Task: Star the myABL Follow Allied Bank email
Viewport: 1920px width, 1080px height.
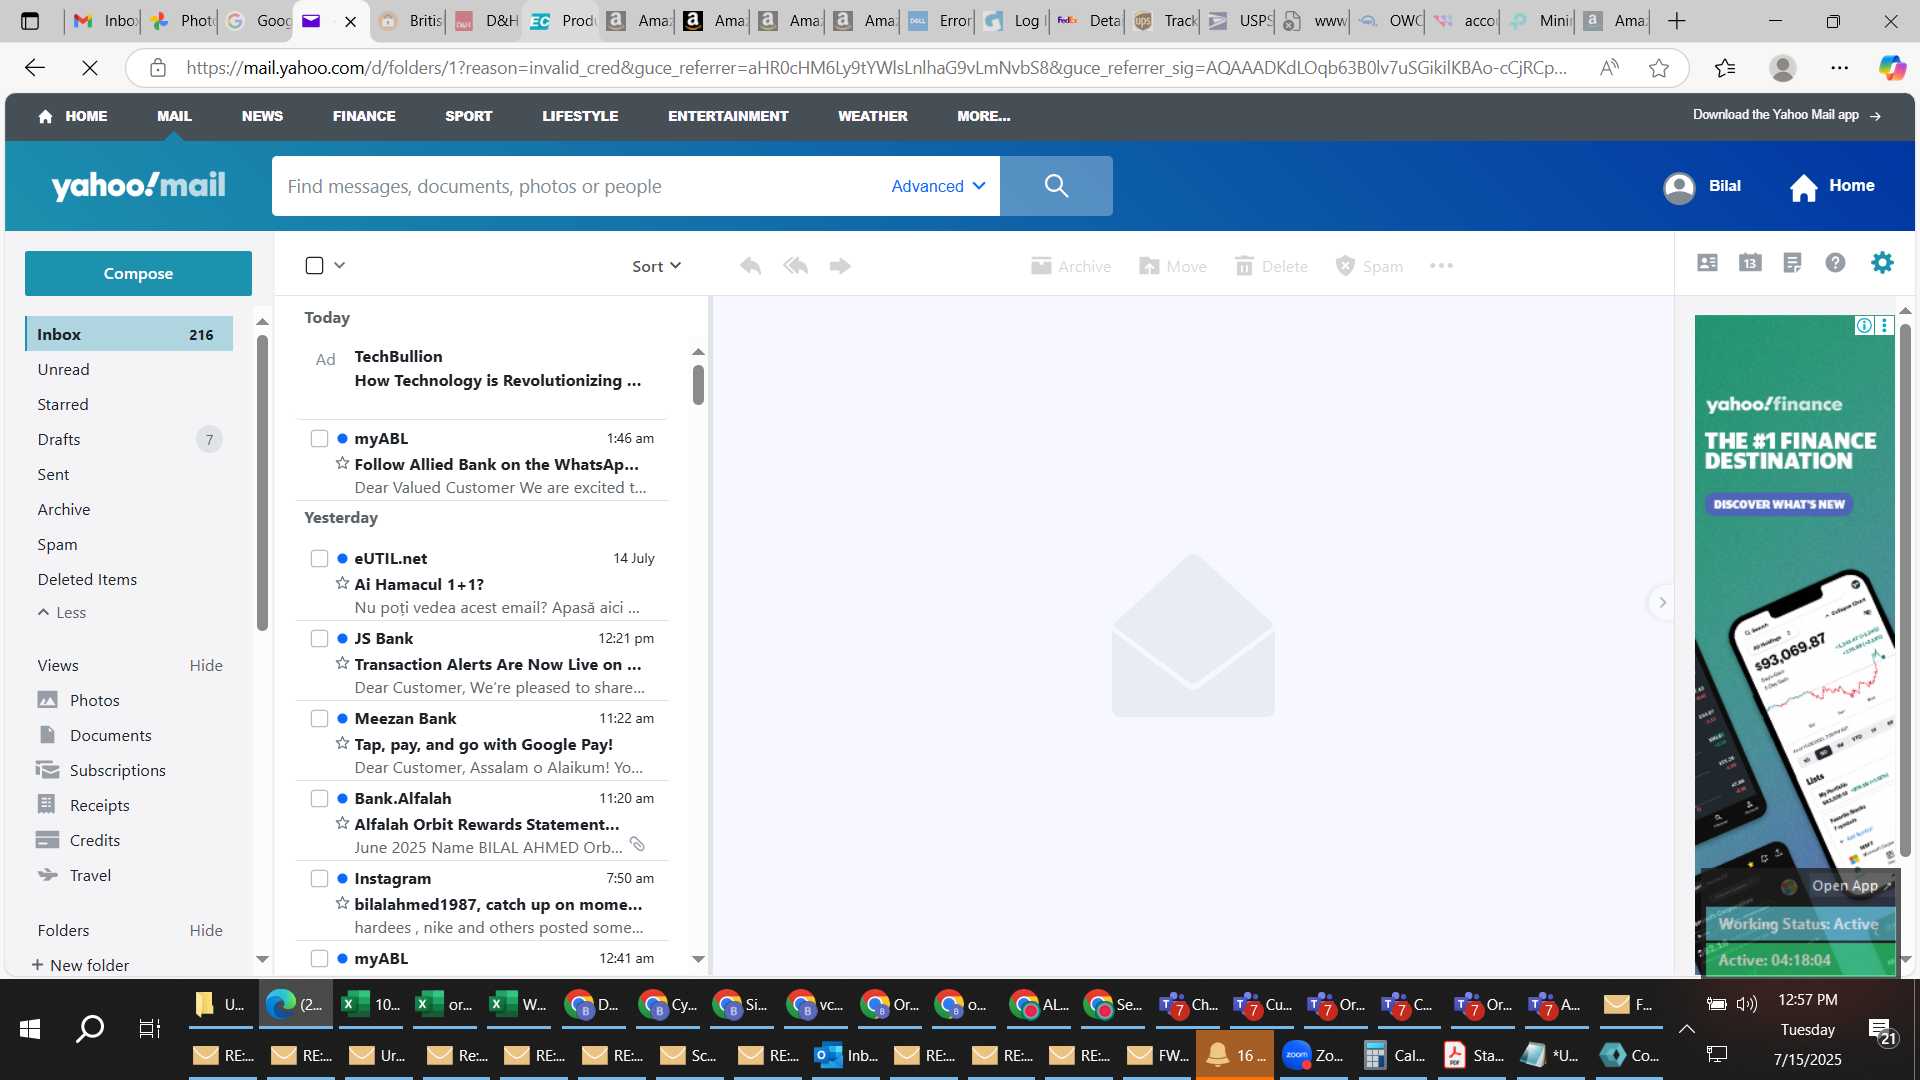Action: [x=342, y=464]
